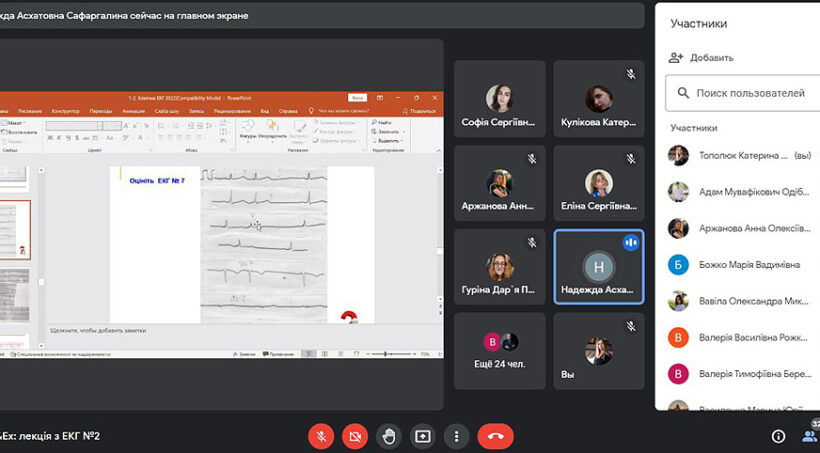Click Найти in the editing group

click(382, 122)
